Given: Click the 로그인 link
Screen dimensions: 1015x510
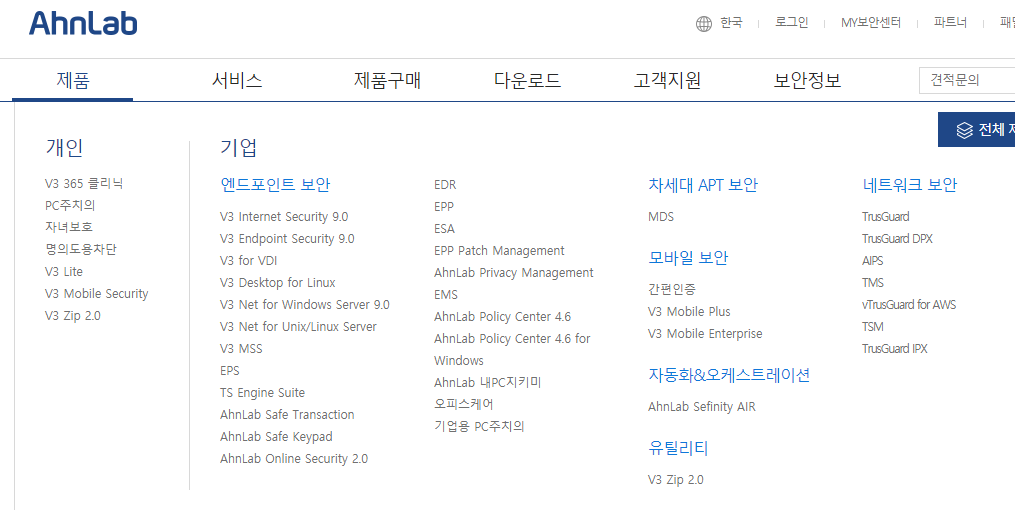Looking at the screenshot, I should click(792, 23).
